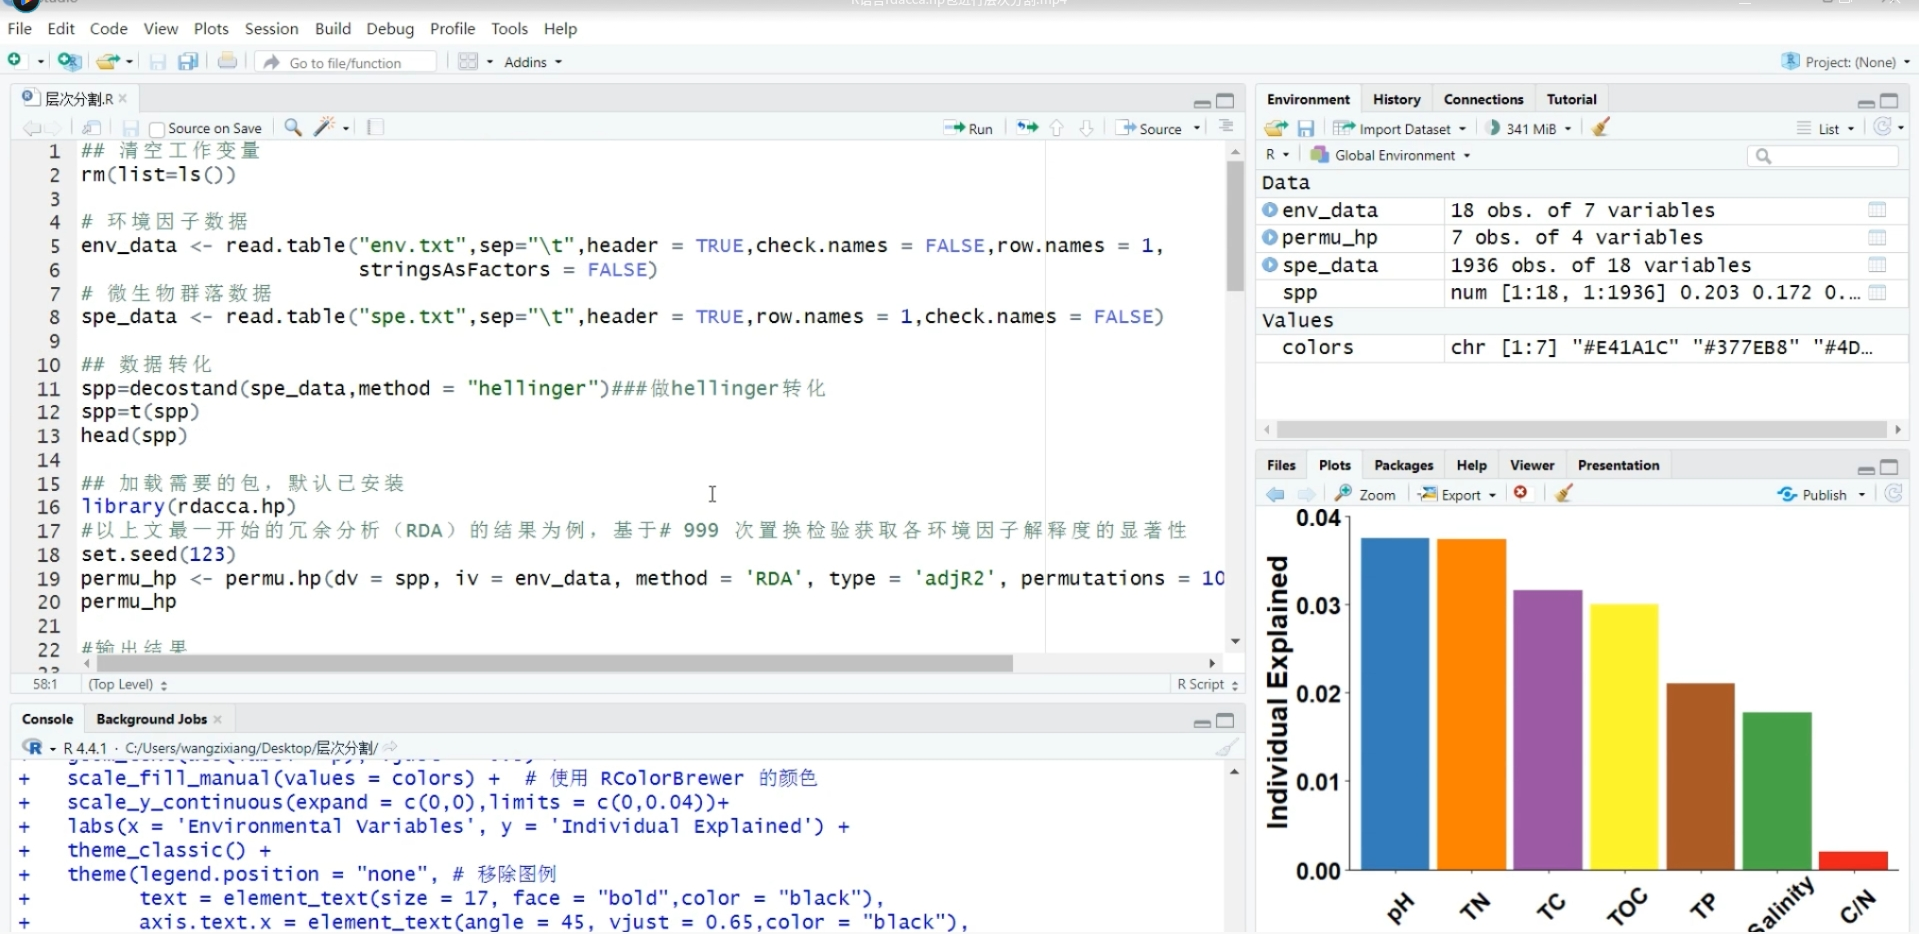Click the Compile Report notebook icon

(x=376, y=127)
